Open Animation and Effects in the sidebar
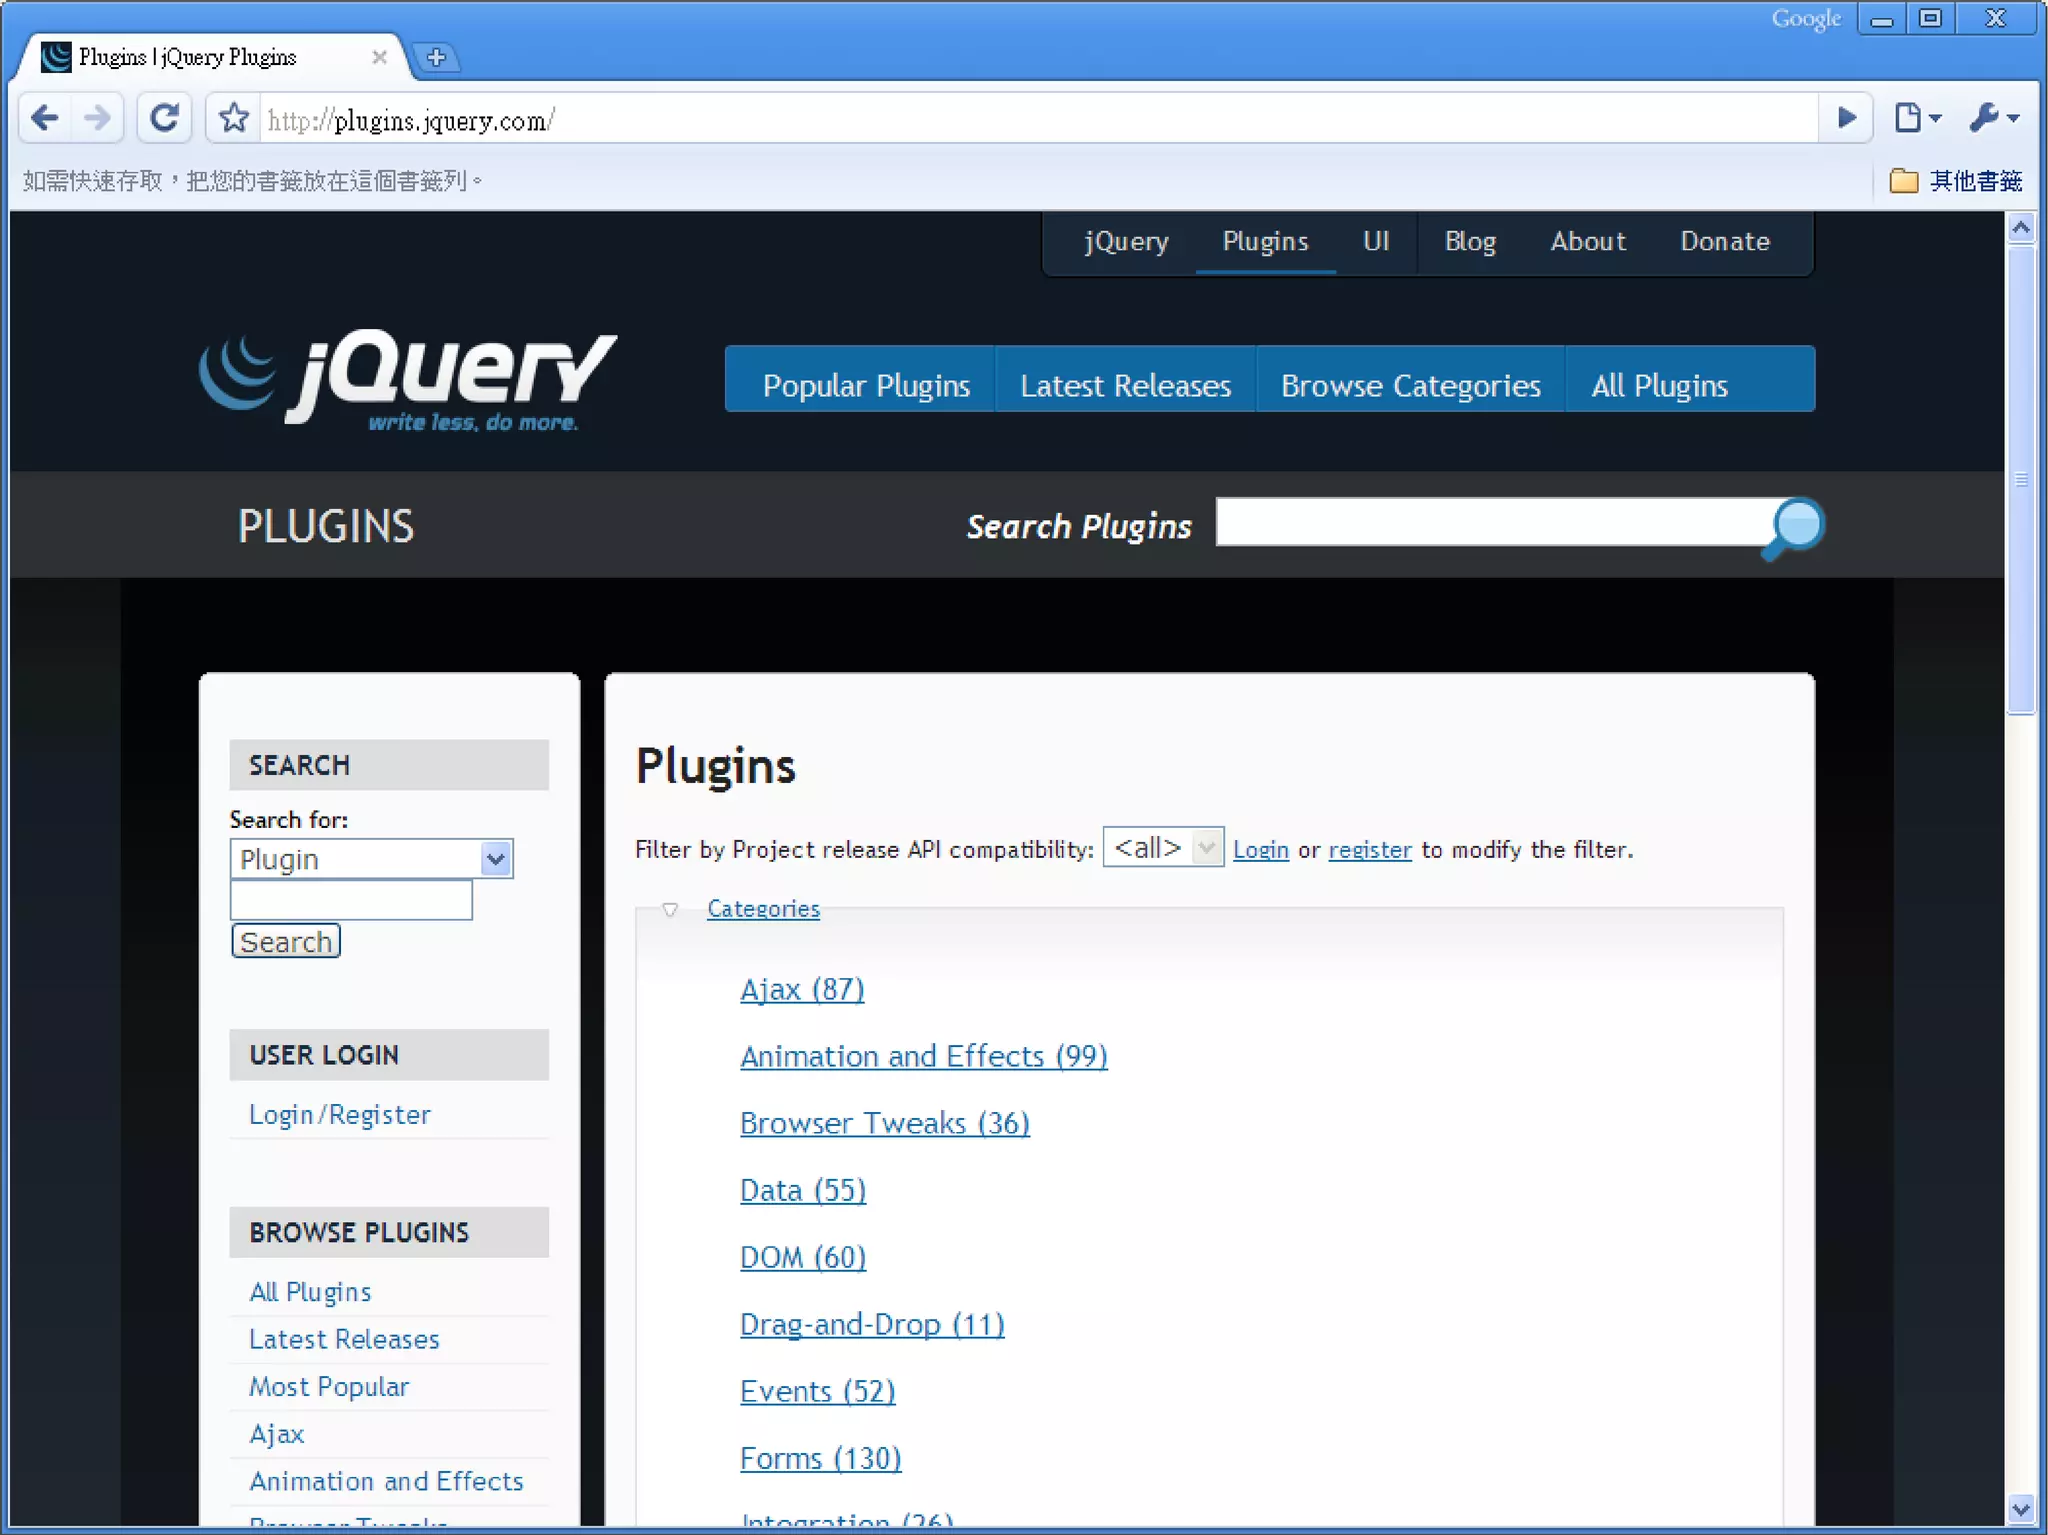 tap(386, 1481)
